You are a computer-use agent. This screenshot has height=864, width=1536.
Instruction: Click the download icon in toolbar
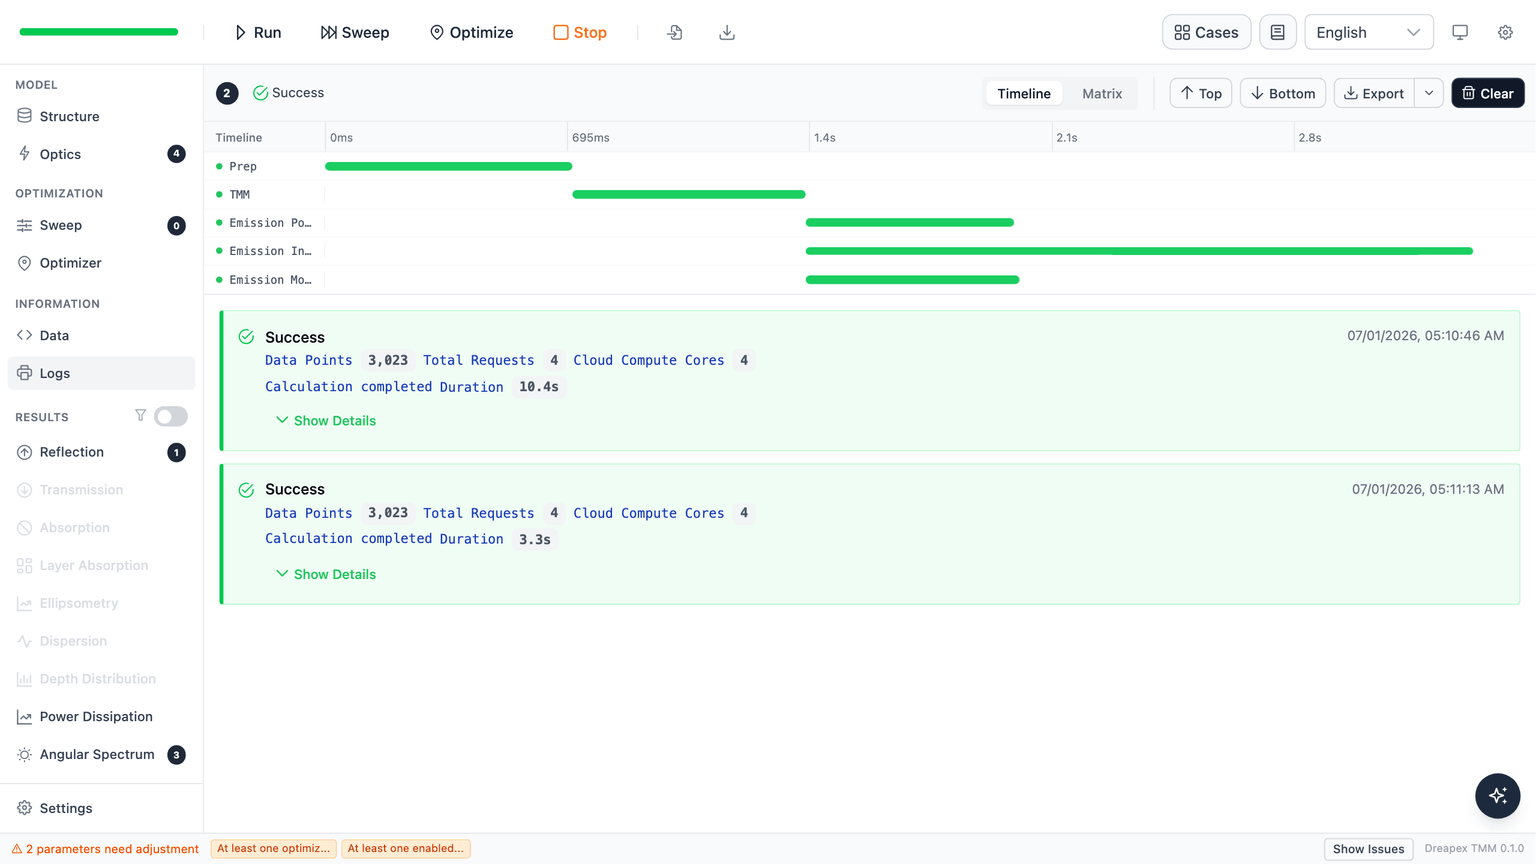tap(727, 32)
